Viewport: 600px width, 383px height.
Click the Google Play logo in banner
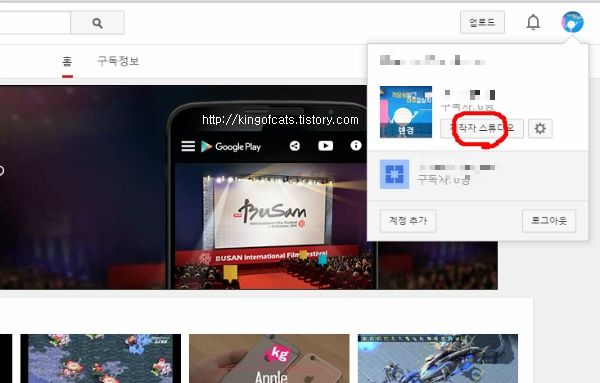231,146
